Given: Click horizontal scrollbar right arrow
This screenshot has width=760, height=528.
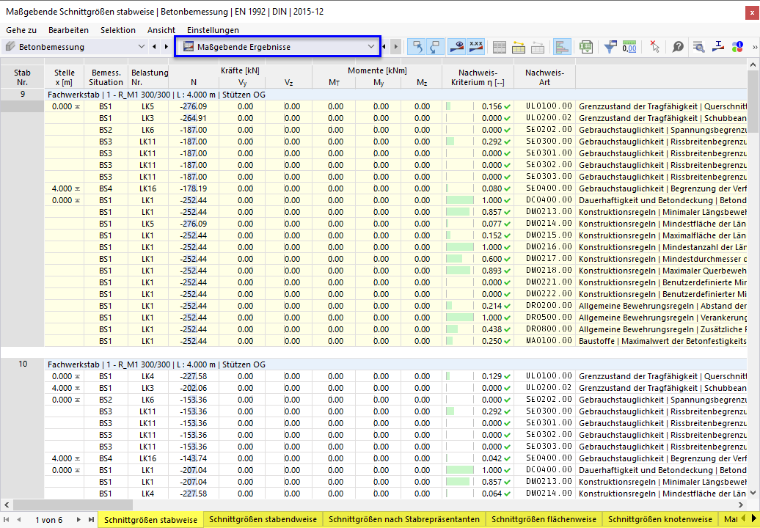Looking at the screenshot, I should click(741, 505).
